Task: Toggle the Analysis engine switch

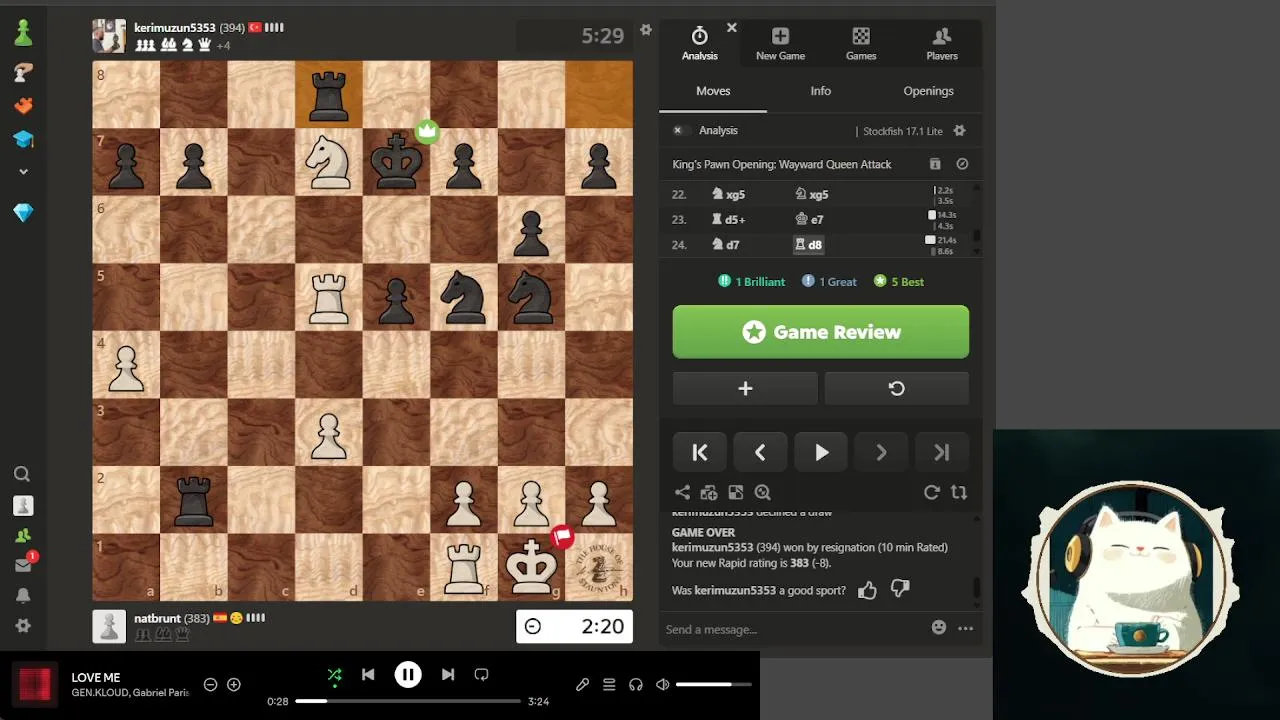Action: (678, 130)
